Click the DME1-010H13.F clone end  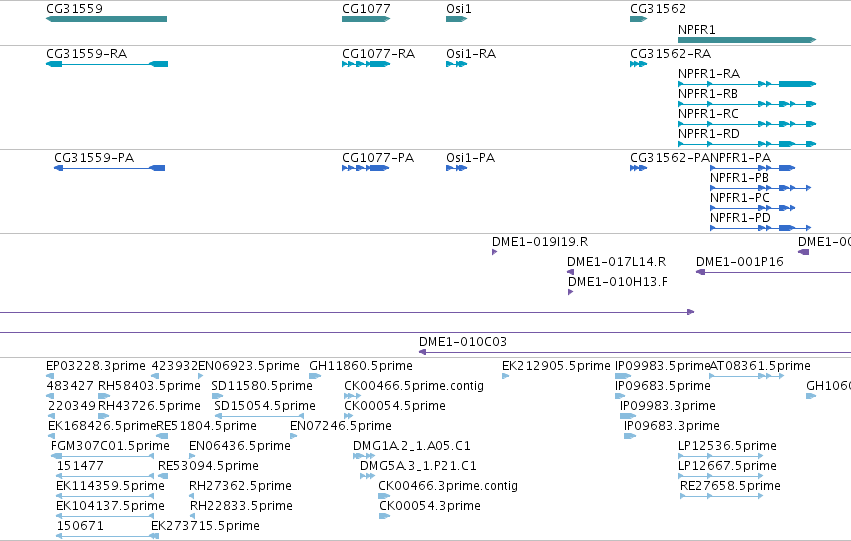(570, 292)
